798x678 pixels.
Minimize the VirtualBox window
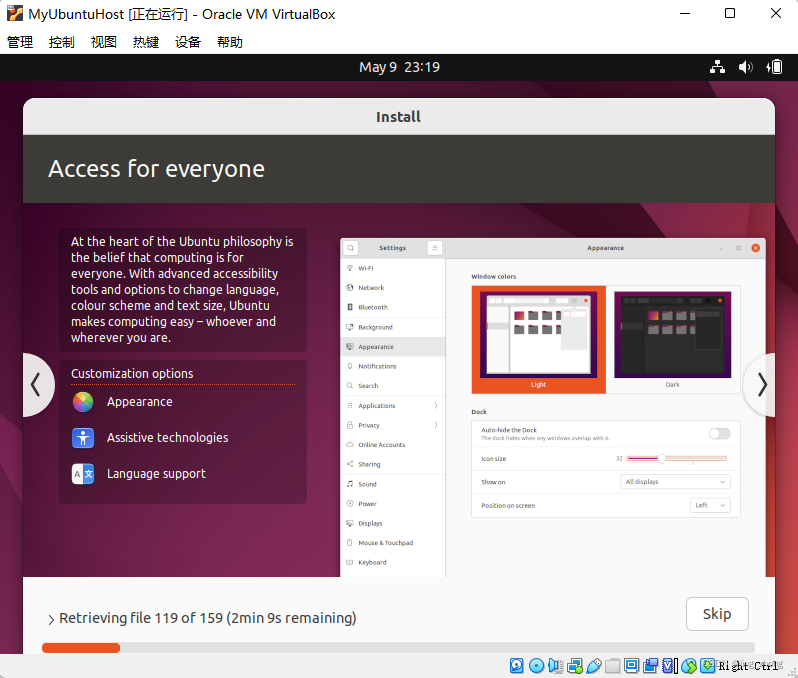pyautogui.click(x=686, y=13)
